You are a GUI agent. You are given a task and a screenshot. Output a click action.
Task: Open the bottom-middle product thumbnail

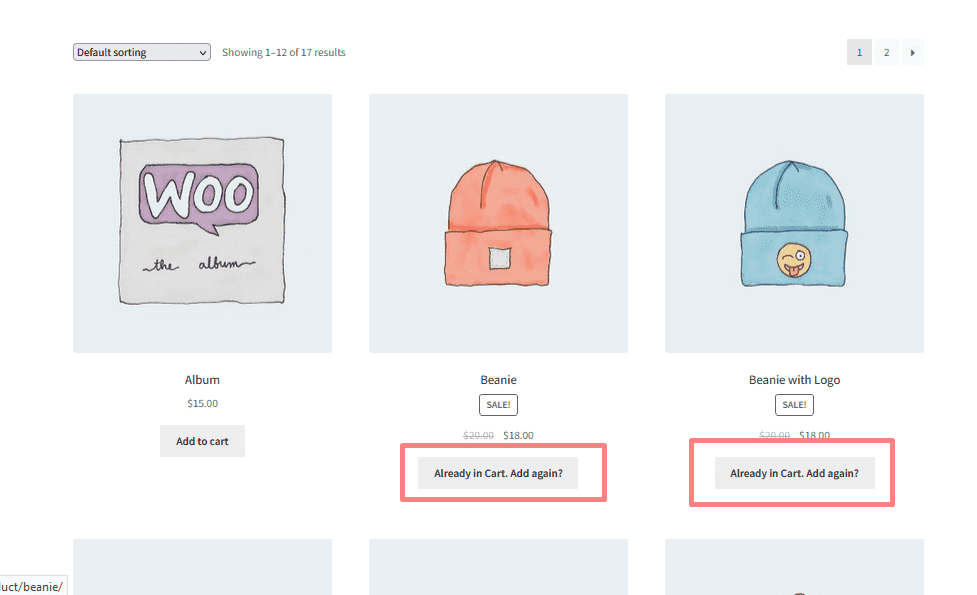coord(498,570)
